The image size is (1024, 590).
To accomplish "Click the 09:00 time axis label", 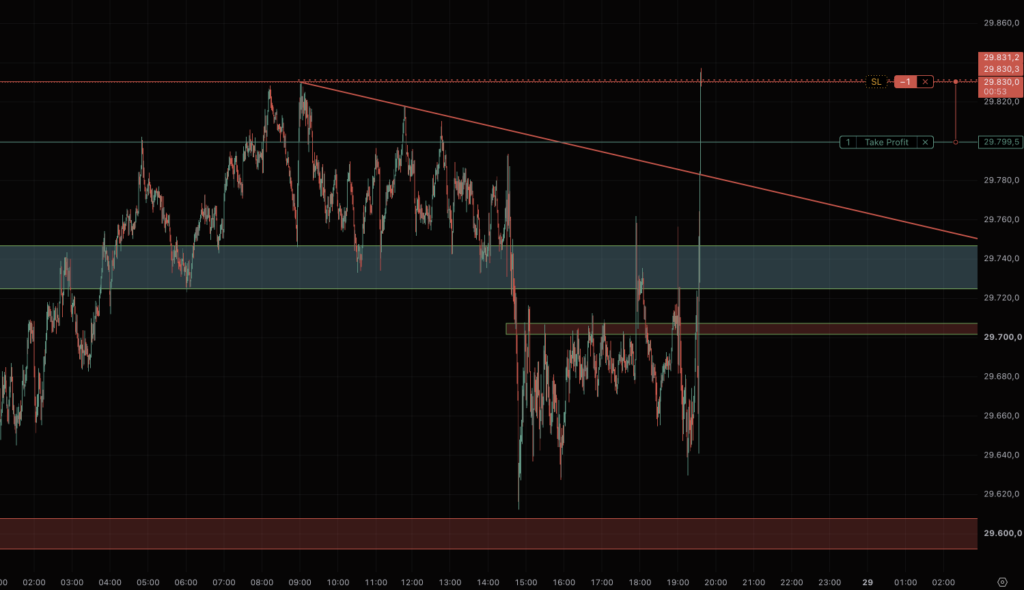I will (300, 582).
